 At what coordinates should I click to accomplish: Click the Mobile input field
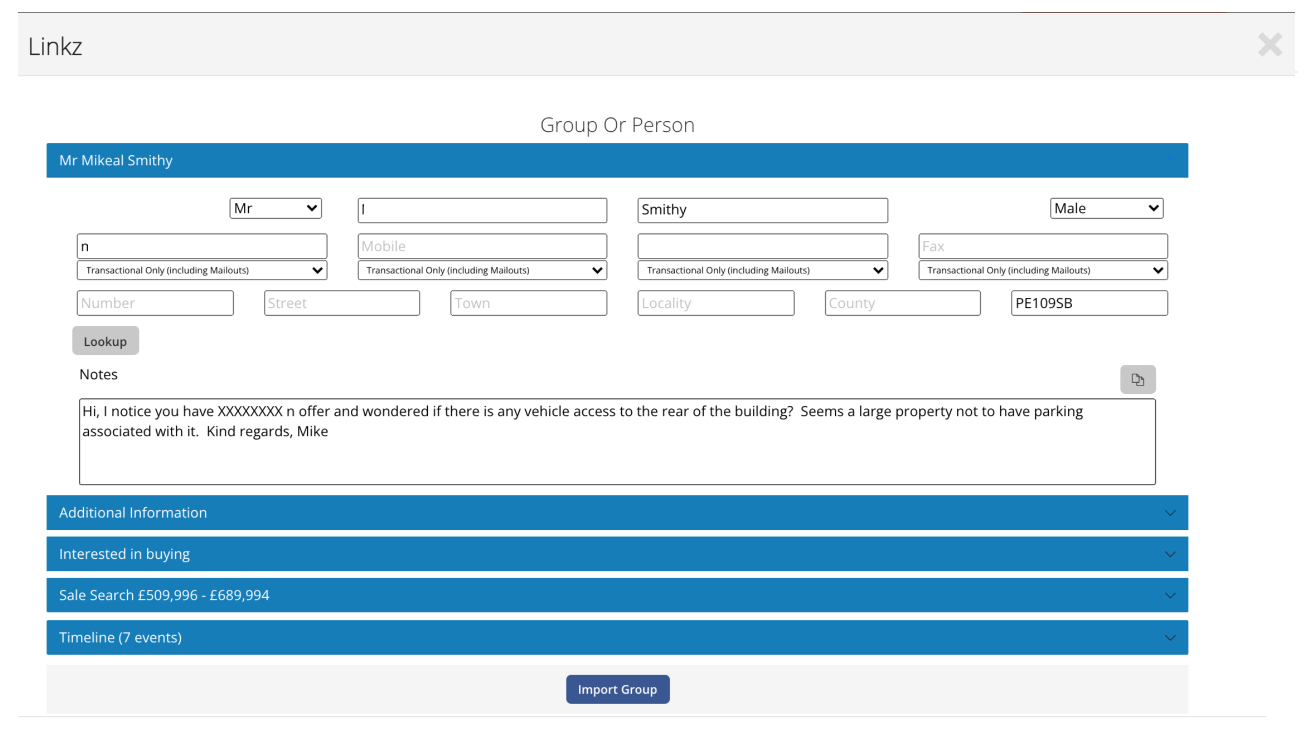pos(482,246)
